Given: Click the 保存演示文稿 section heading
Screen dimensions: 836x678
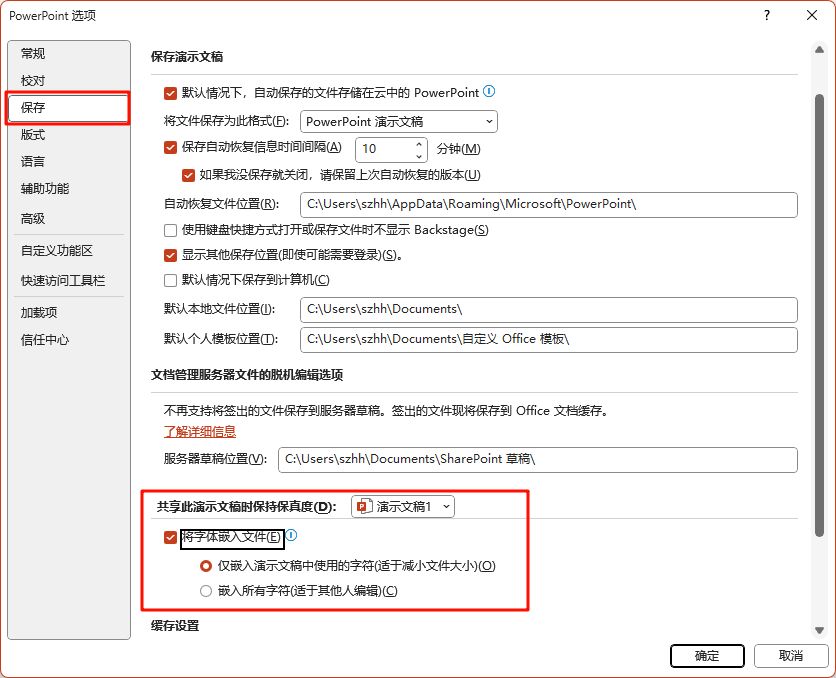Looking at the screenshot, I should click(187, 57).
